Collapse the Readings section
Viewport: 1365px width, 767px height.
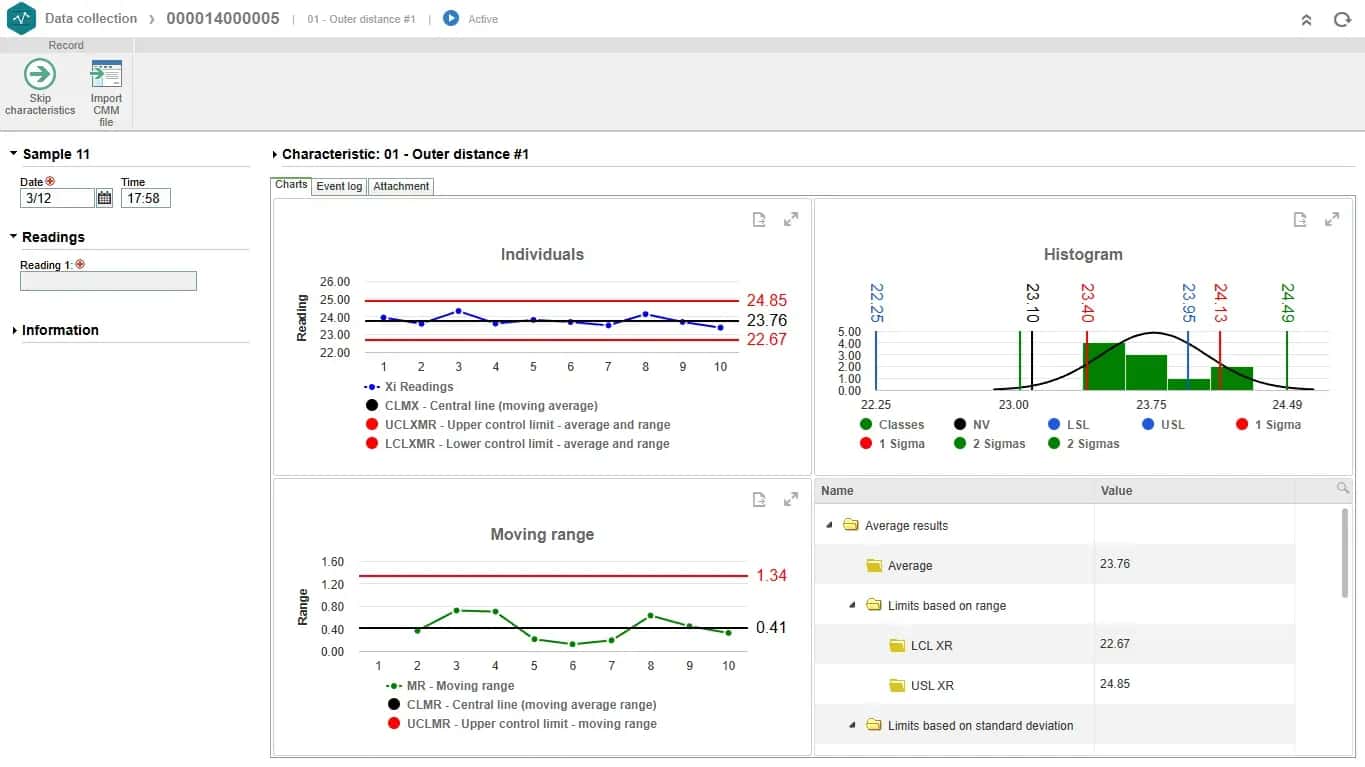click(x=15, y=237)
